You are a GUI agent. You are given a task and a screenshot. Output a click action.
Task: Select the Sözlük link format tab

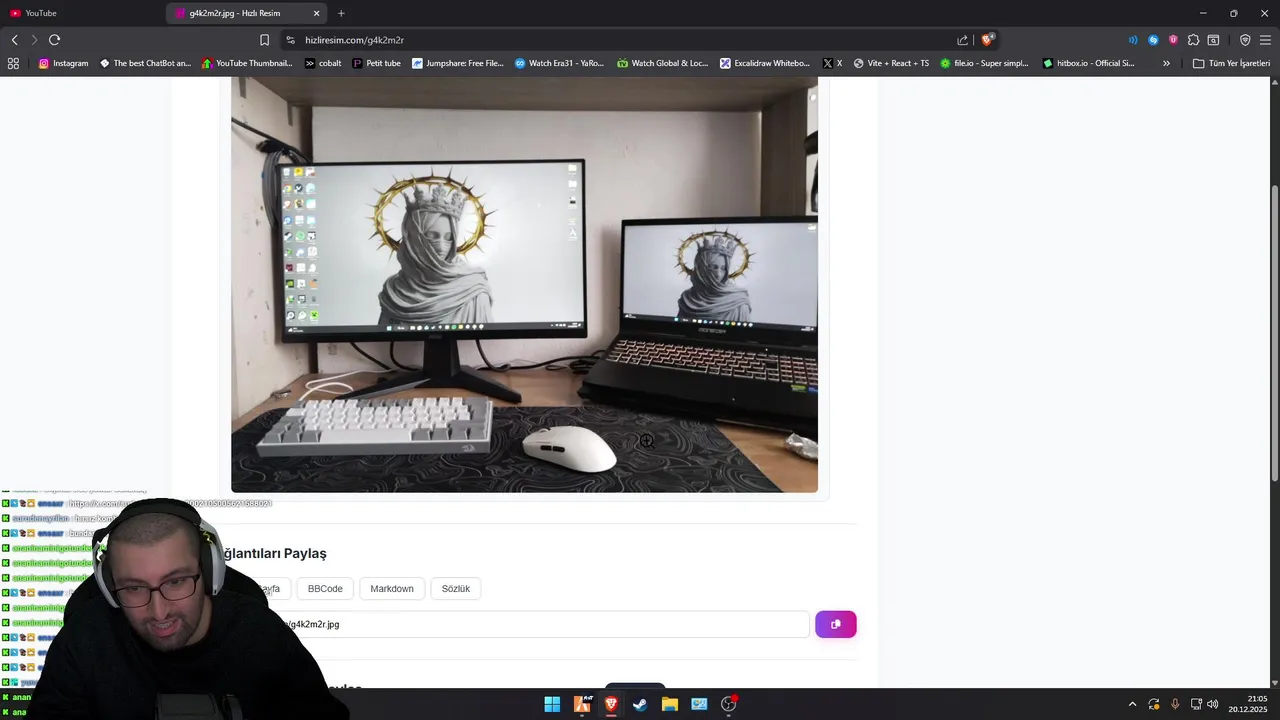pos(456,589)
